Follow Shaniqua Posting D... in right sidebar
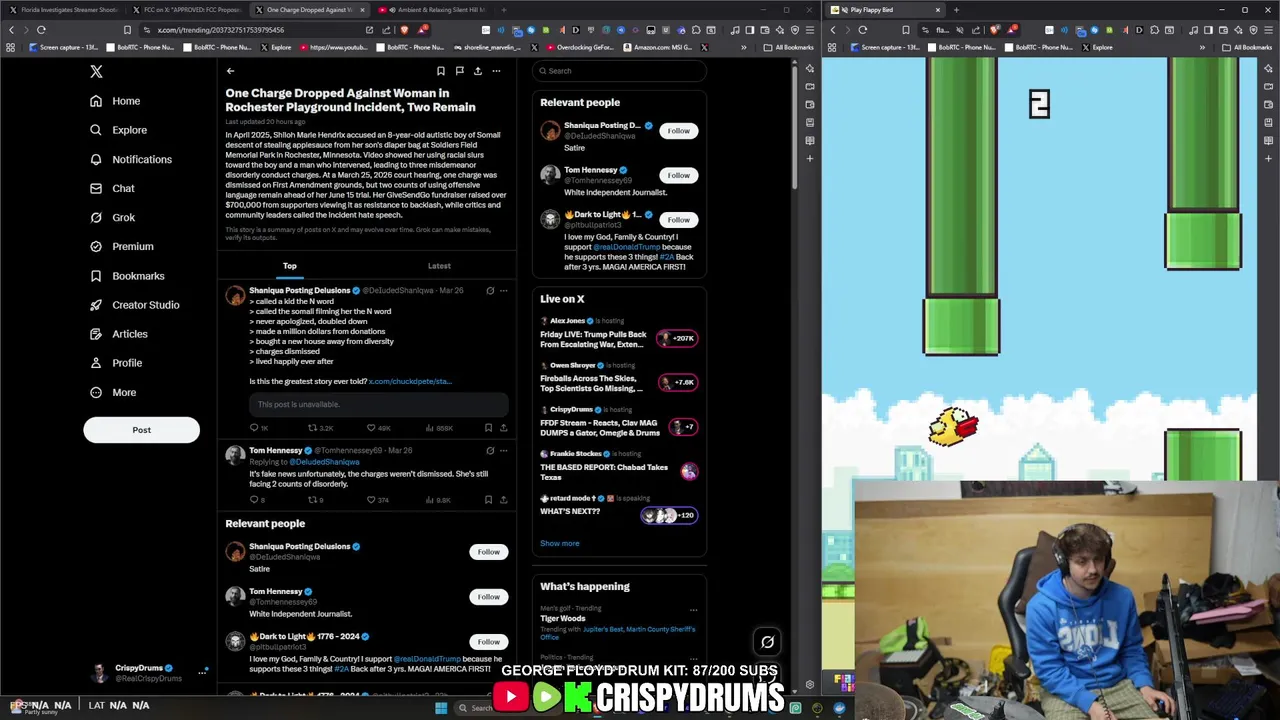Image resolution: width=1280 pixels, height=720 pixels. tap(678, 131)
